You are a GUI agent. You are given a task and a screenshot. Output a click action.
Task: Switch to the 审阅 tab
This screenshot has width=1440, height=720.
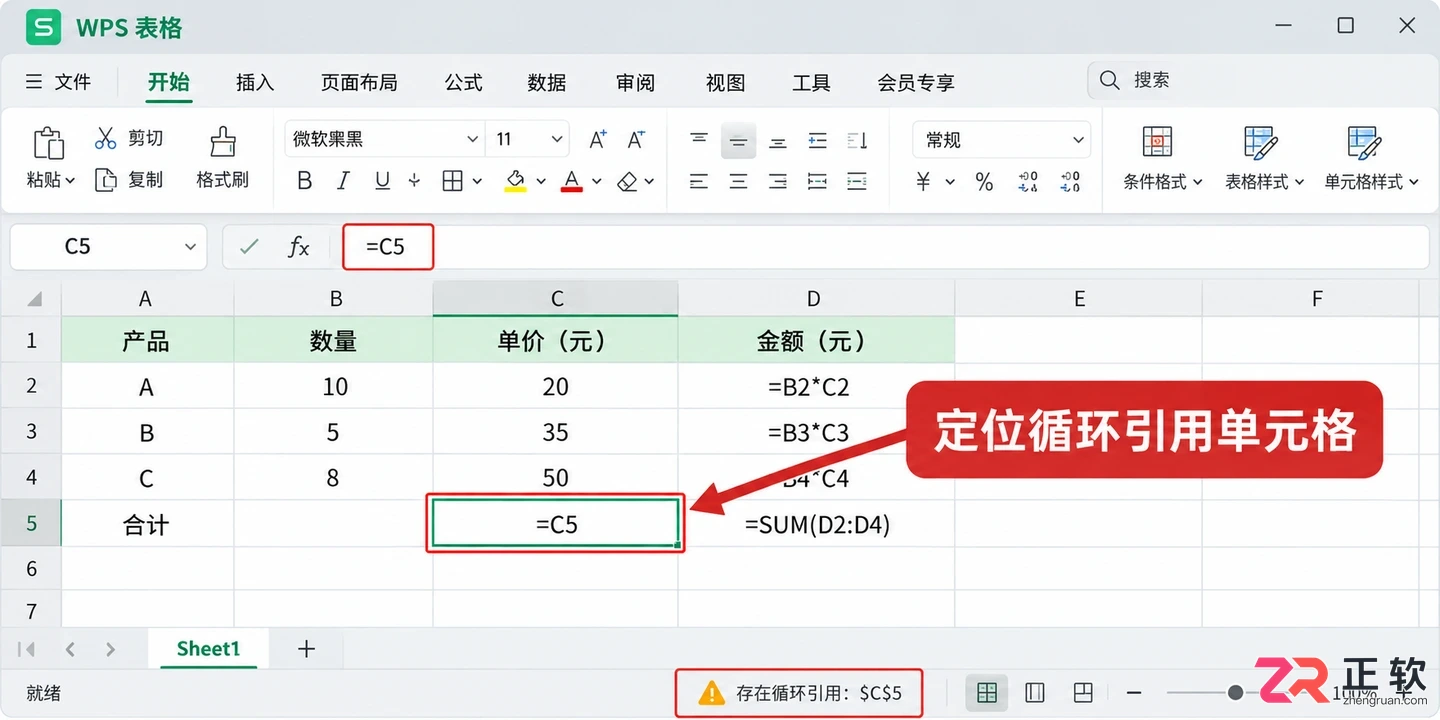636,82
